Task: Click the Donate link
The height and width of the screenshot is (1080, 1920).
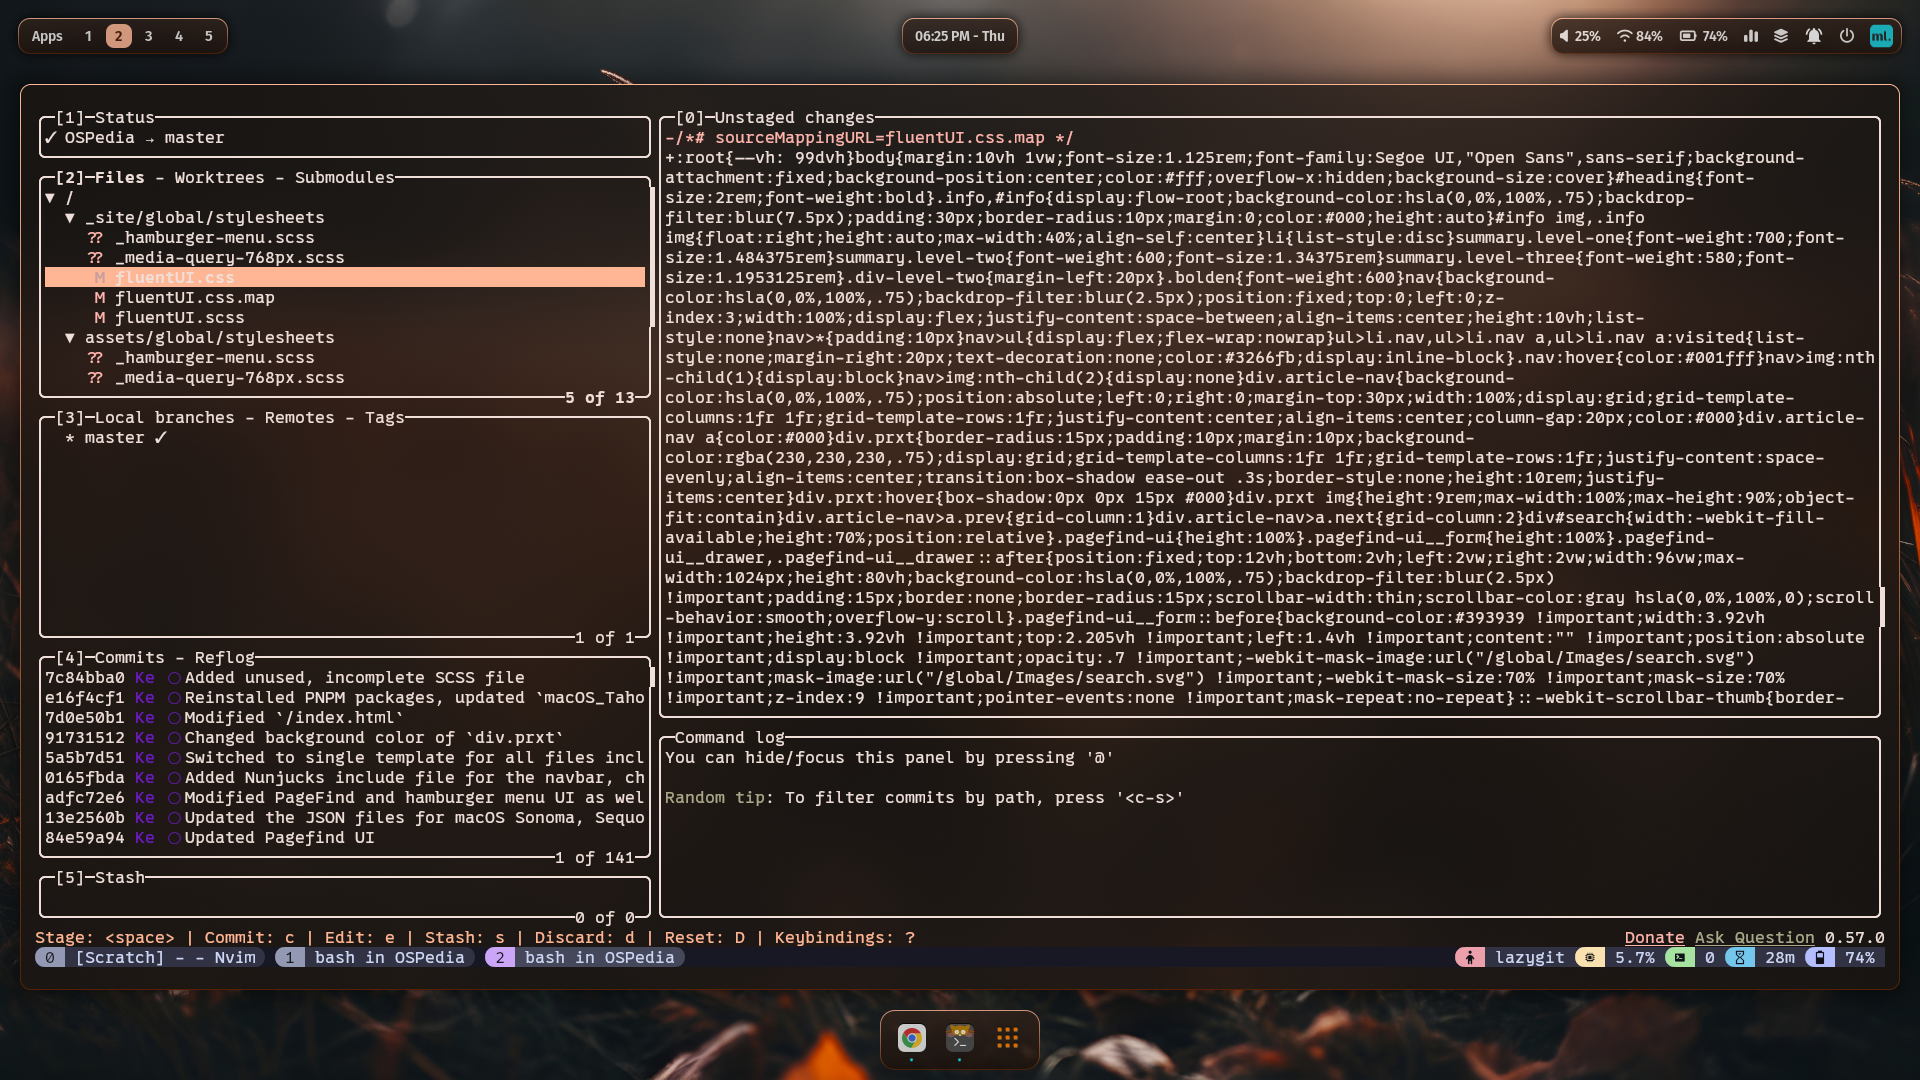Action: click(1654, 938)
